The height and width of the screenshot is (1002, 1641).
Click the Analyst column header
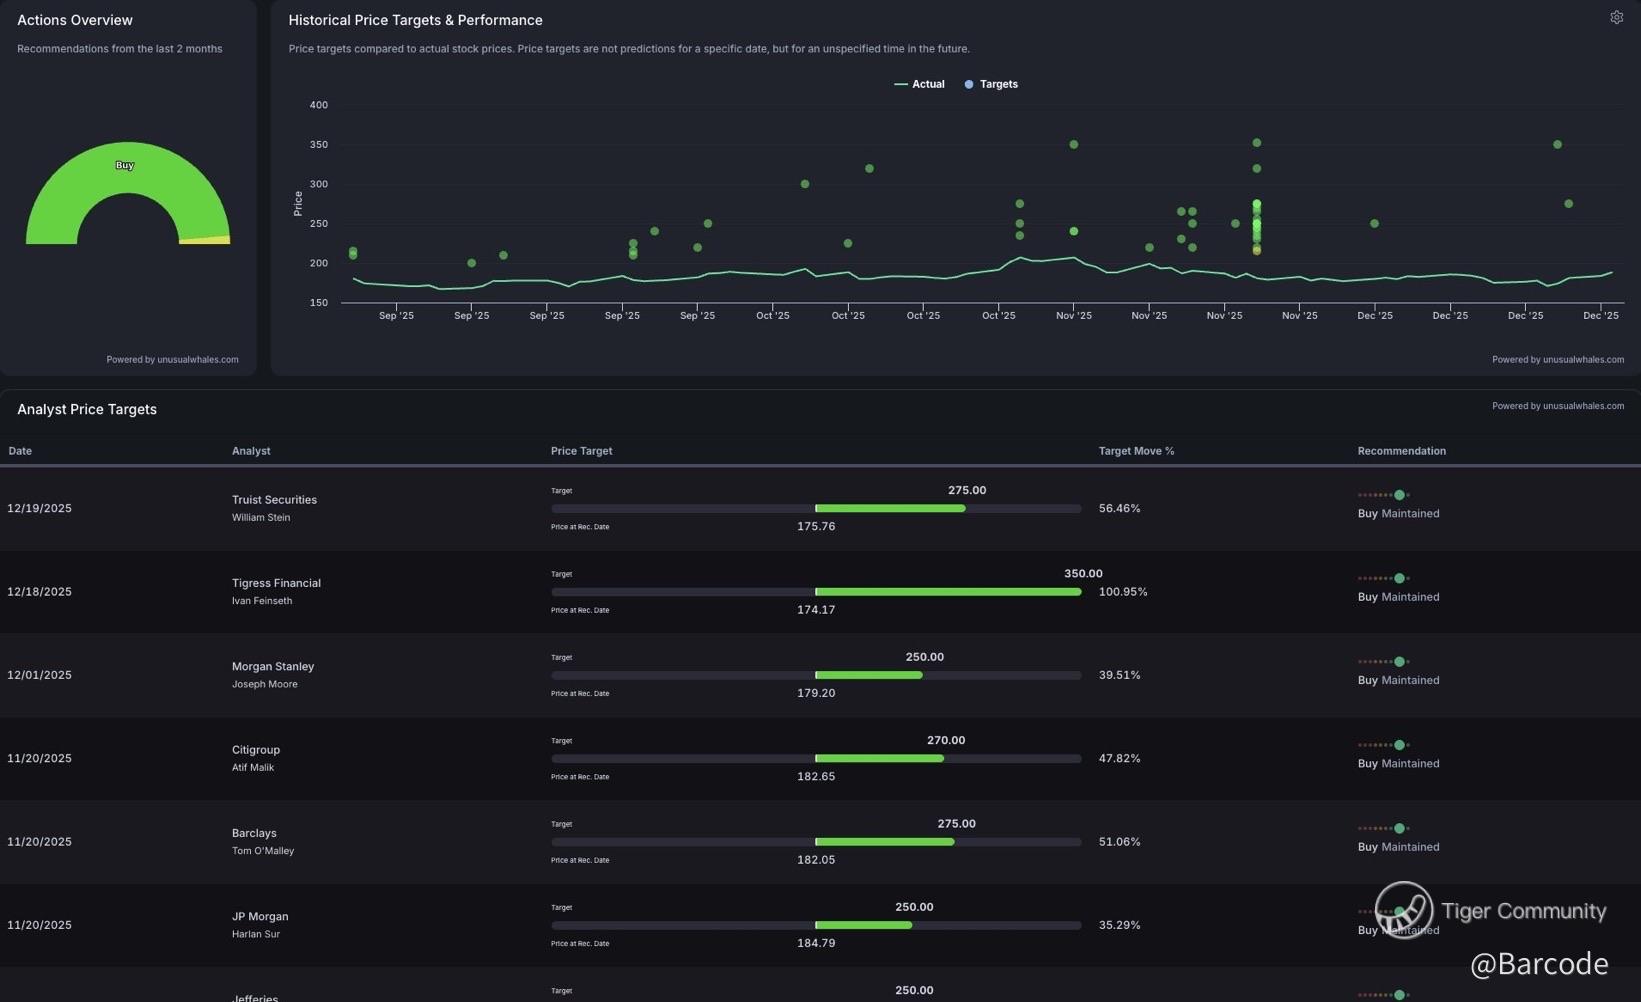[x=251, y=451]
